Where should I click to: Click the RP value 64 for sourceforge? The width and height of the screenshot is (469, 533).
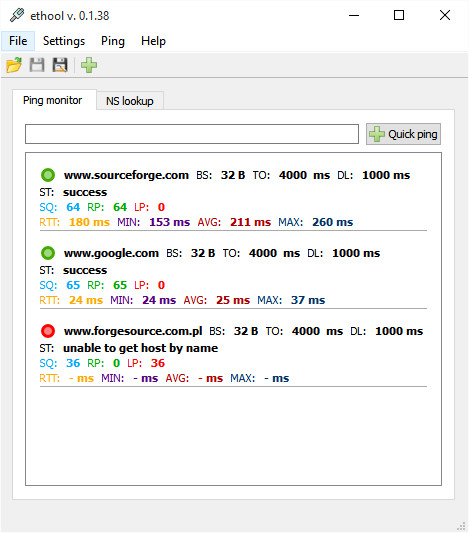[x=120, y=207]
